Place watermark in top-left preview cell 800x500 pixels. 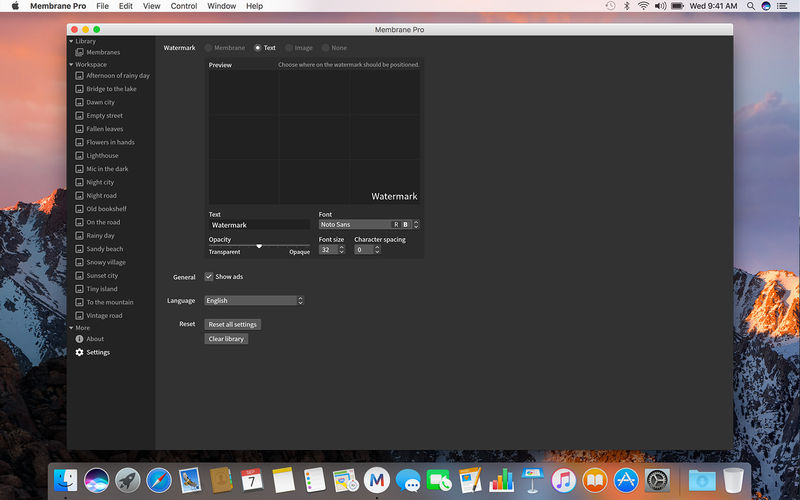(x=244, y=92)
